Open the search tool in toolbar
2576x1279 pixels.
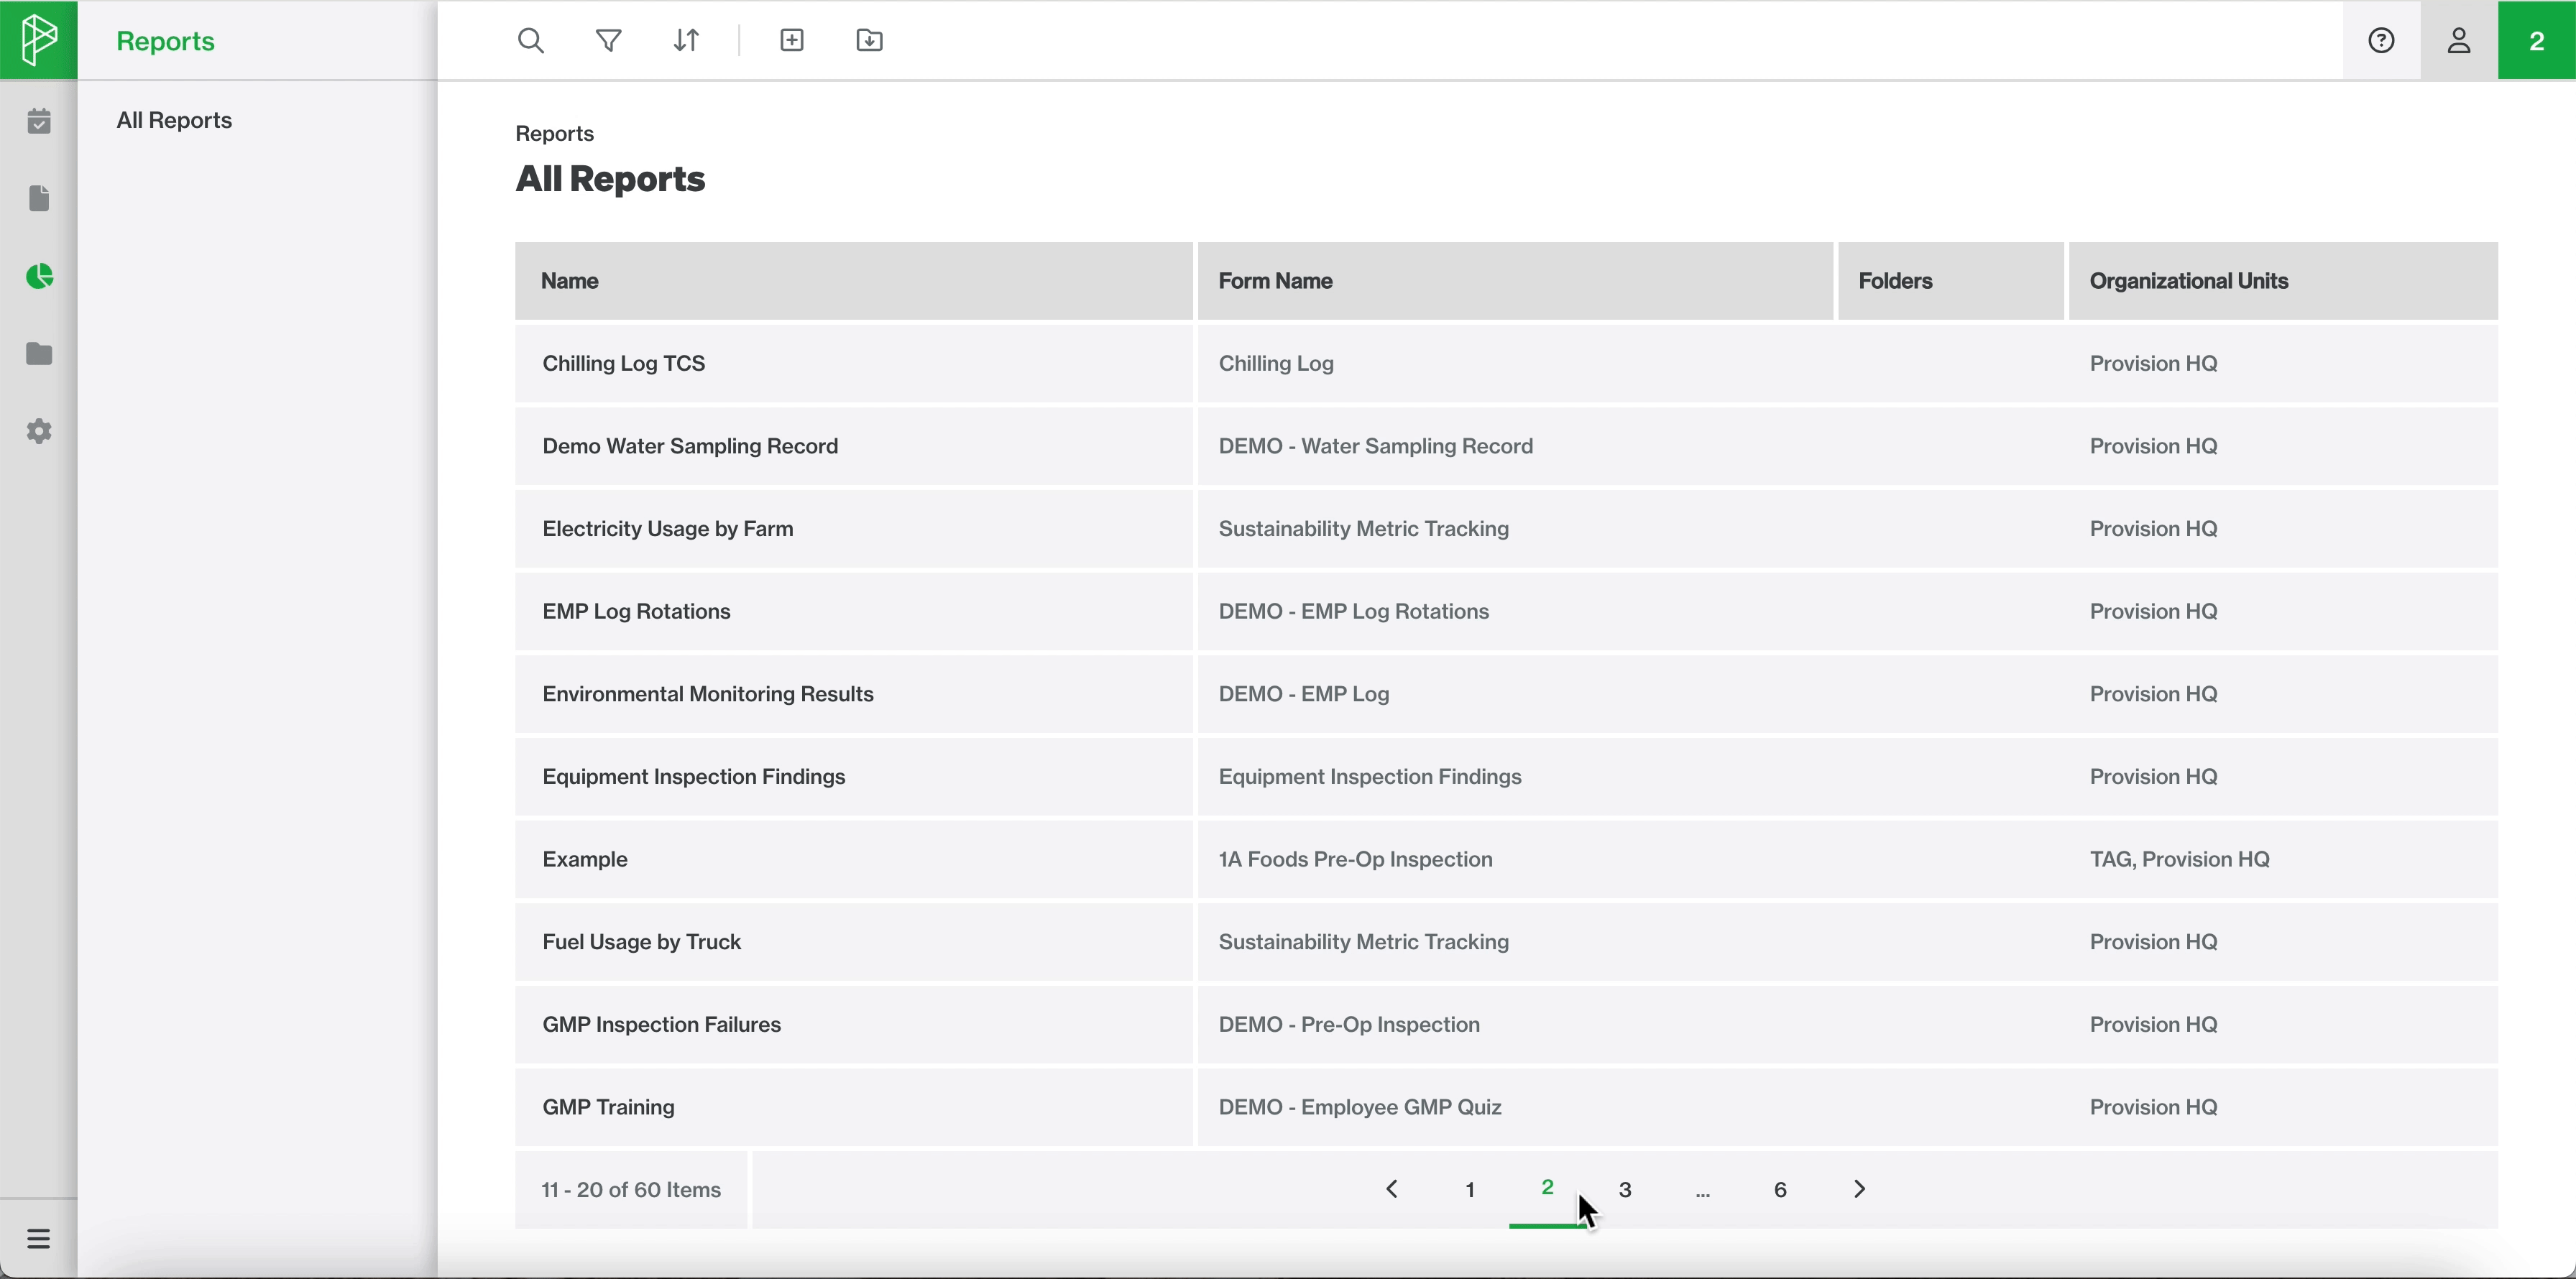pos(531,41)
